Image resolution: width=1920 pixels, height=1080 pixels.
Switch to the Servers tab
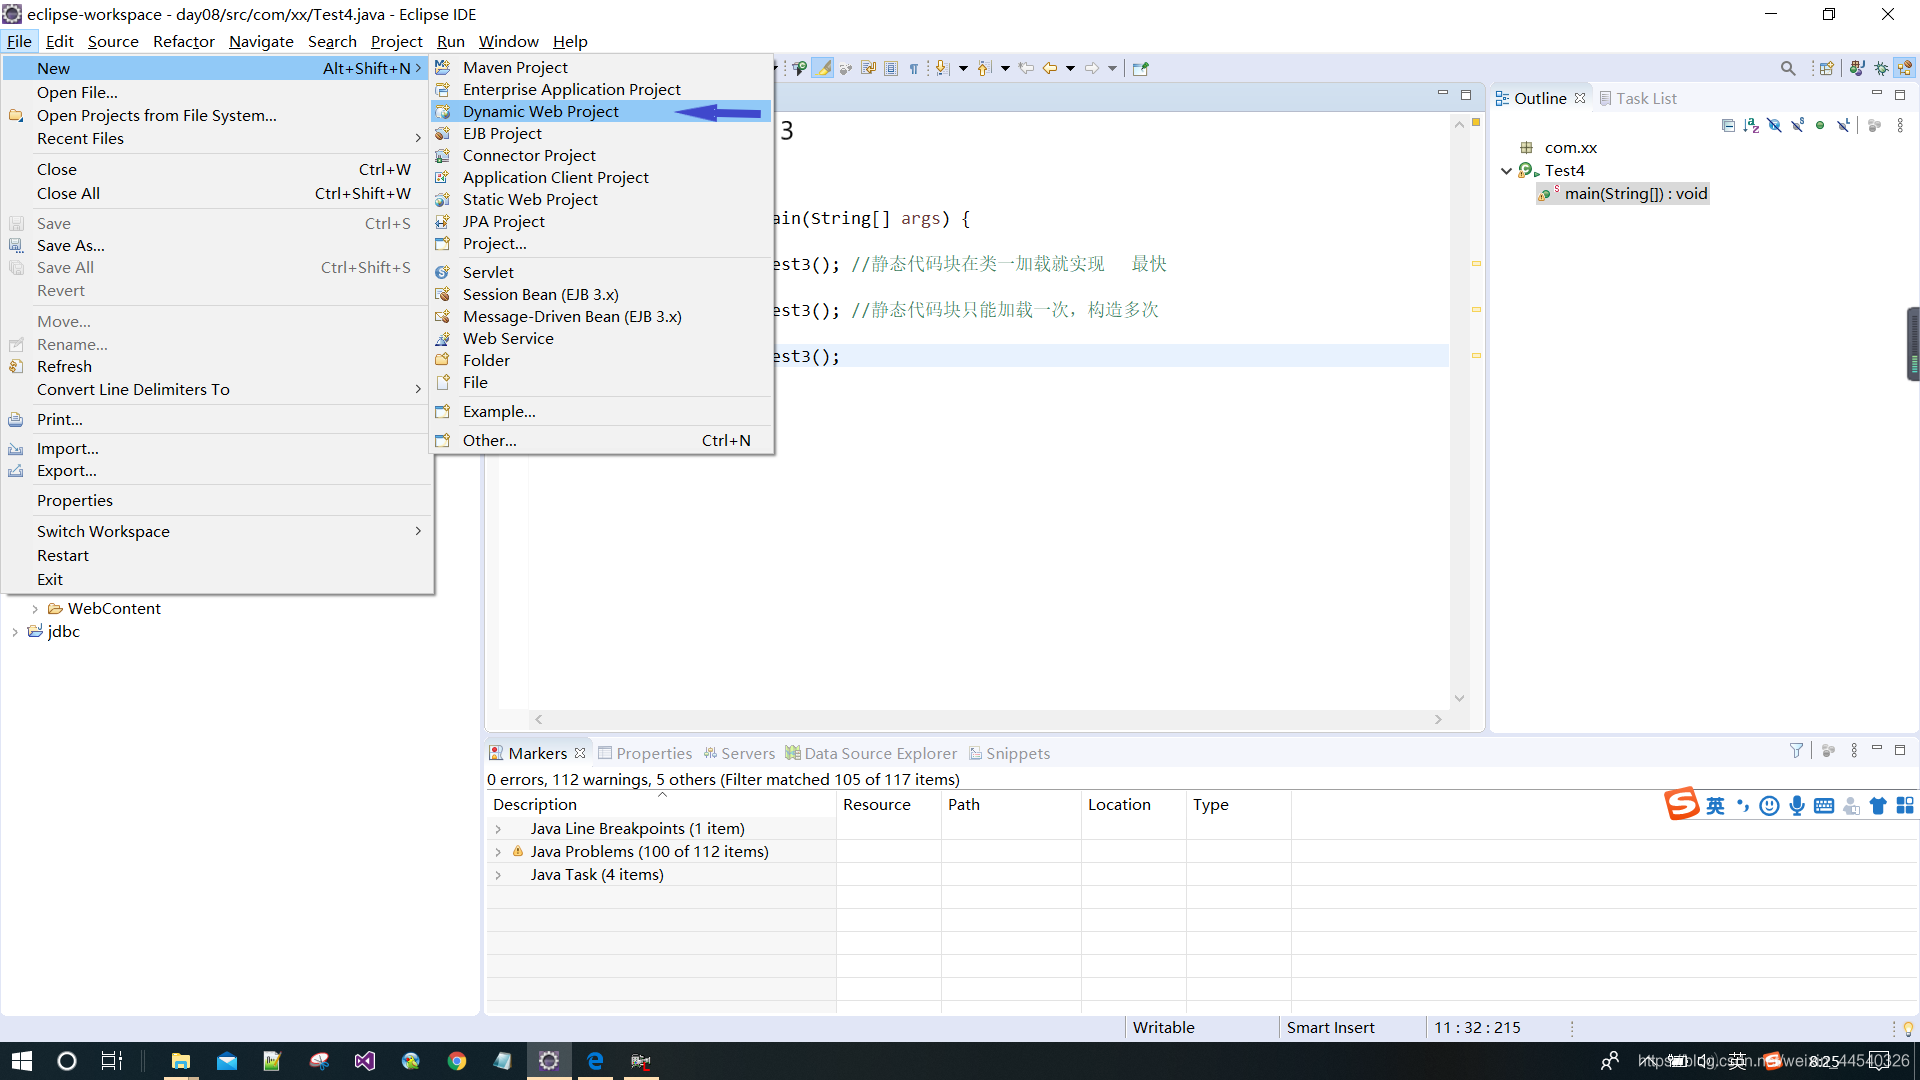pos(748,753)
